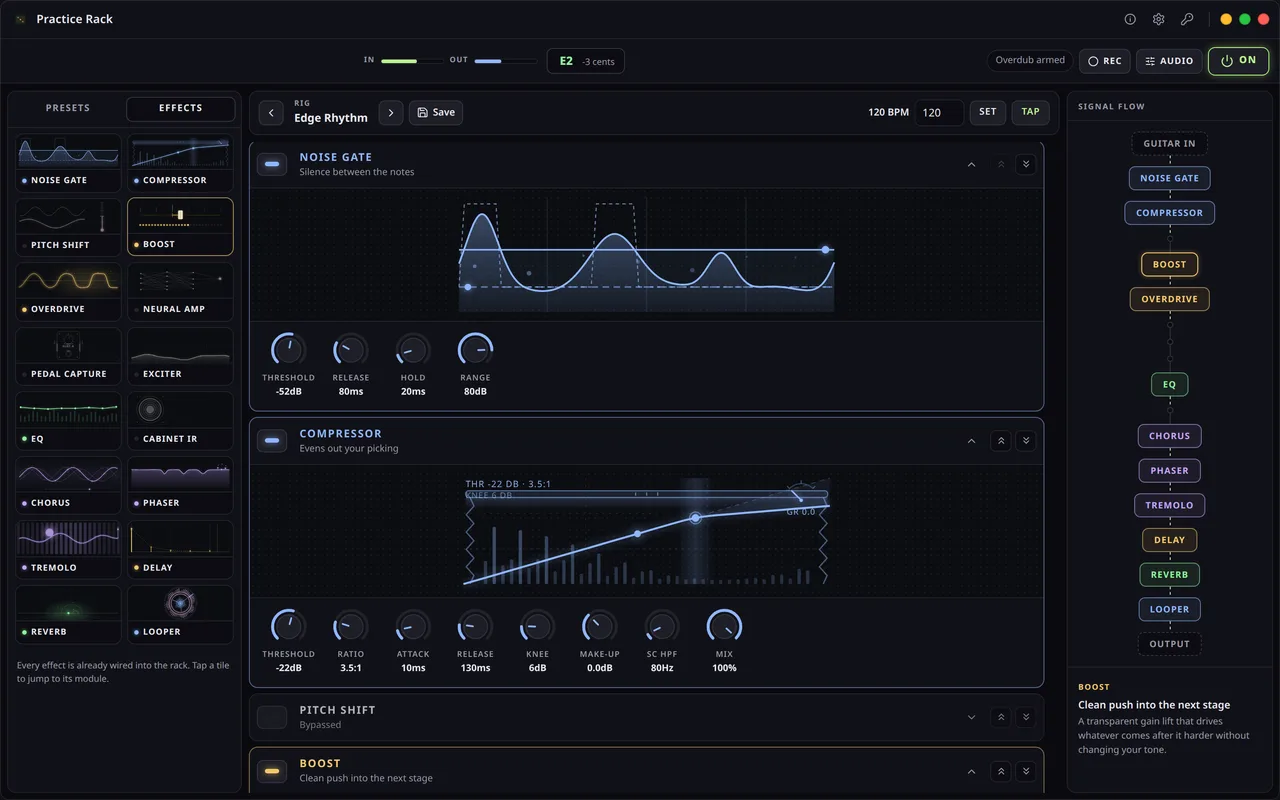
Task: Select the Neural Amp effect tile
Action: pos(180,291)
